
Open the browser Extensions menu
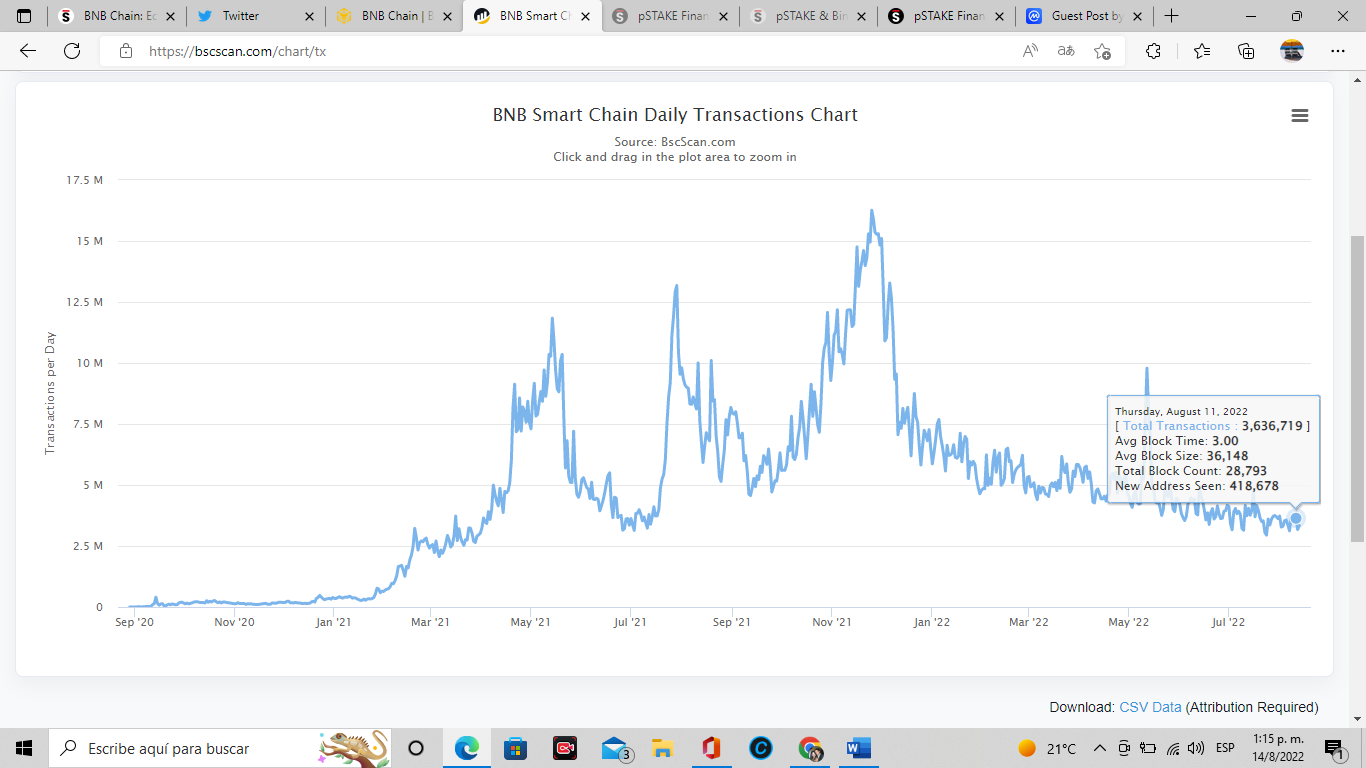(1153, 51)
